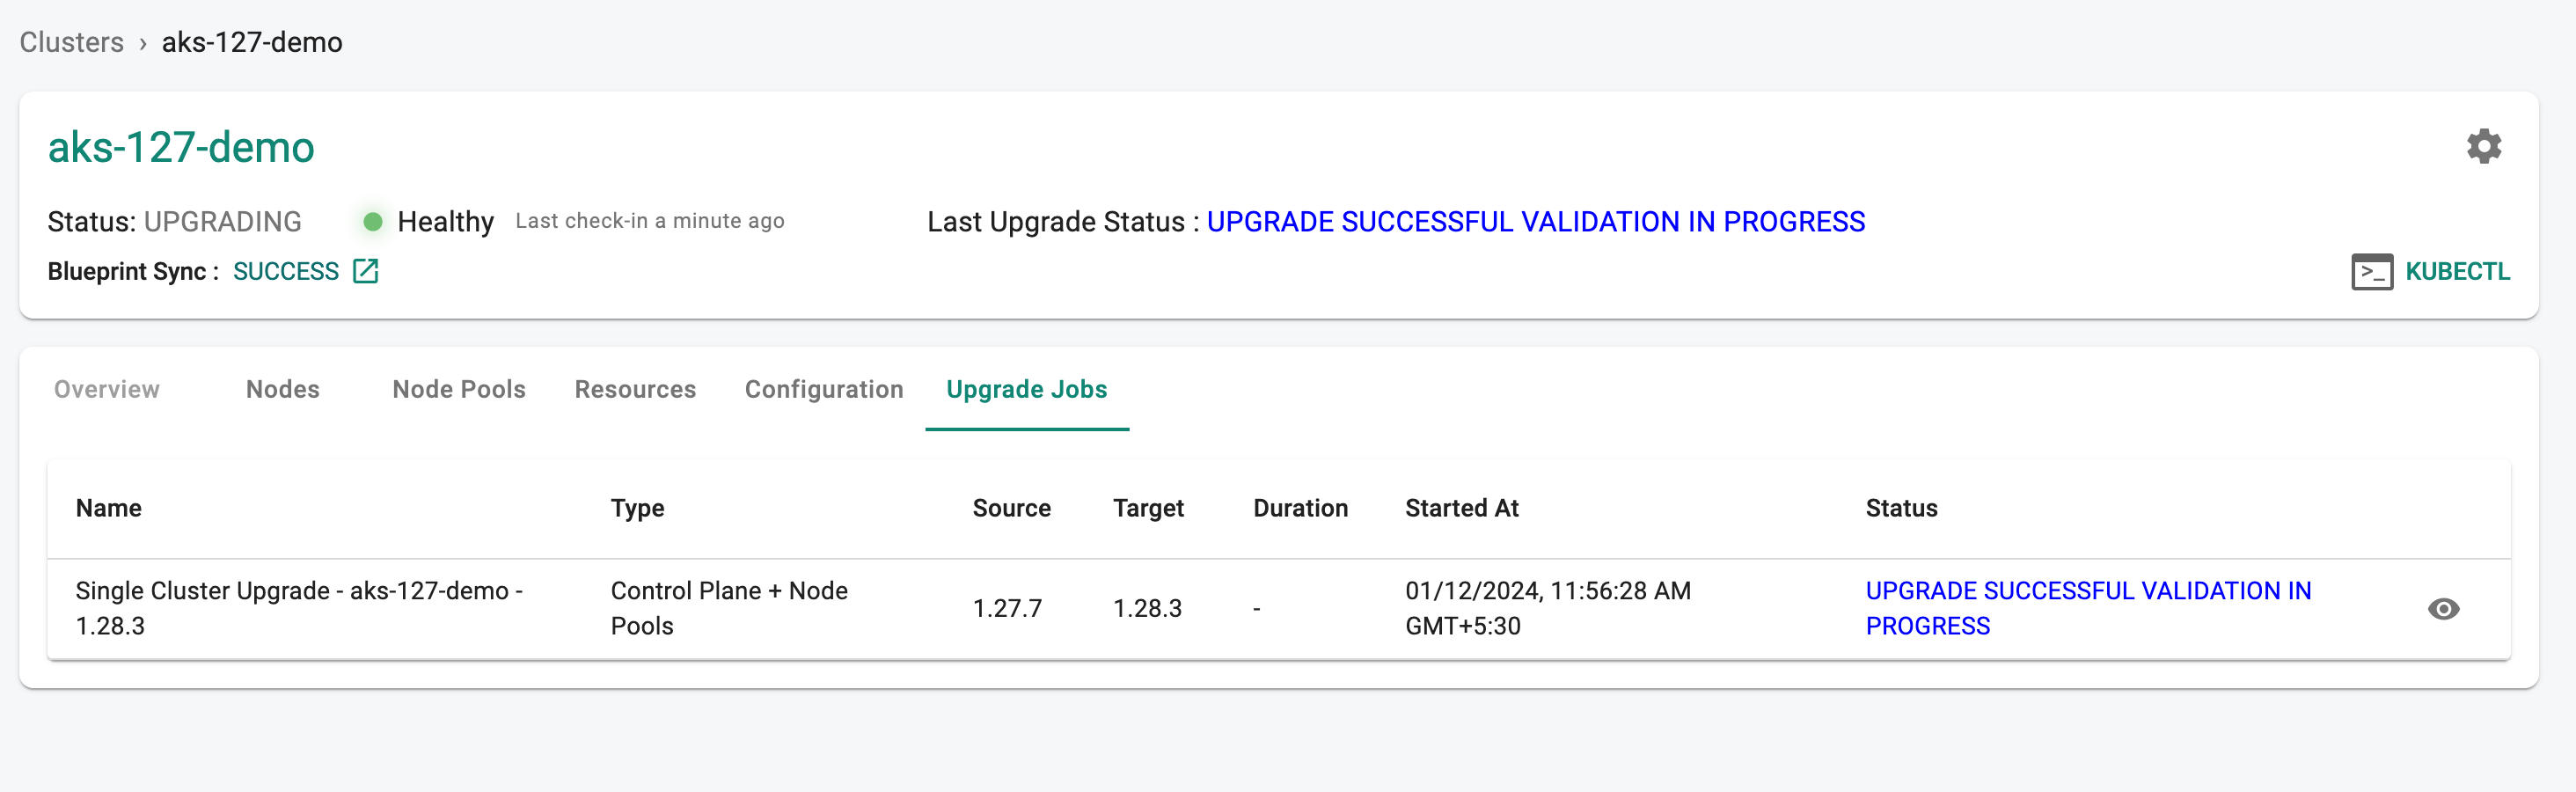The width and height of the screenshot is (2576, 792).
Task: Click the aks-127-demo cluster title
Action: point(181,147)
